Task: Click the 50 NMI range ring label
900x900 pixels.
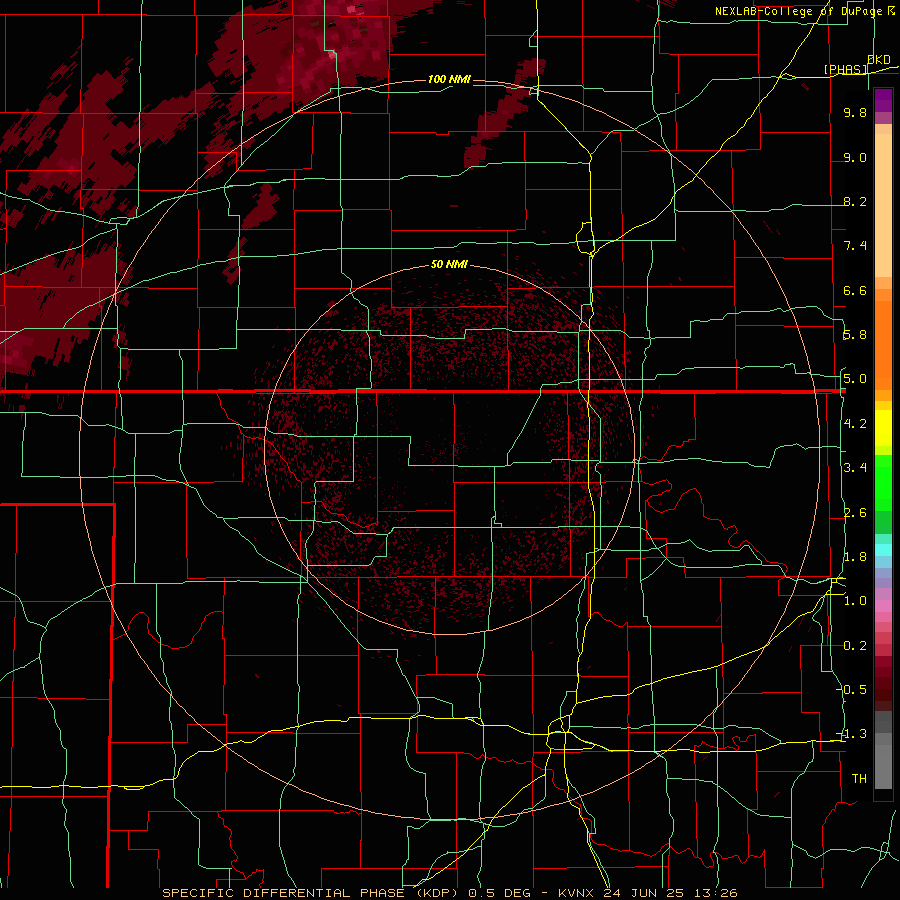Action: point(449,264)
